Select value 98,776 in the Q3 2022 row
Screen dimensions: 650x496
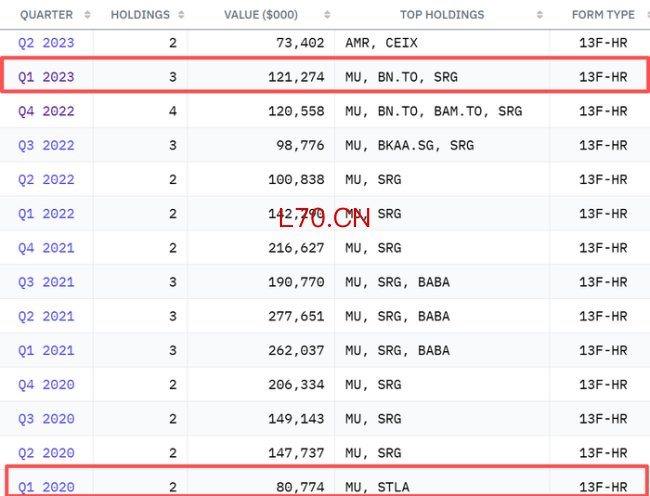click(x=300, y=145)
